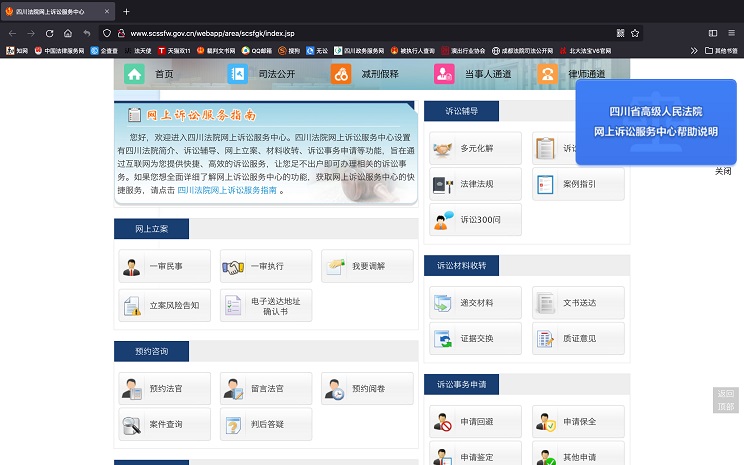Viewport: 744px width, 465px height.
Task: Select the 我要调解 mediation option
Action: pyautogui.click(x=368, y=266)
